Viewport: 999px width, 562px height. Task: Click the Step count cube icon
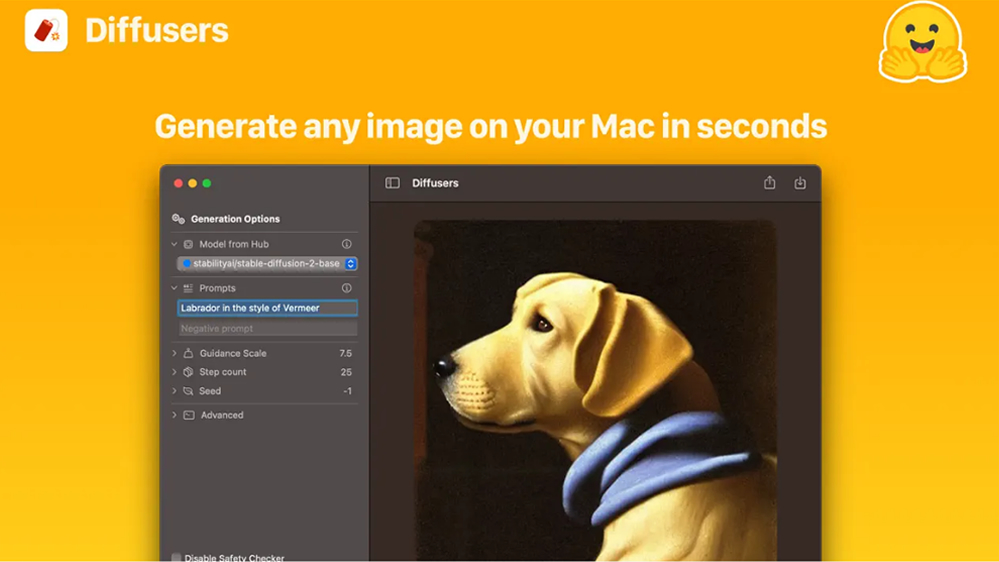tap(189, 371)
